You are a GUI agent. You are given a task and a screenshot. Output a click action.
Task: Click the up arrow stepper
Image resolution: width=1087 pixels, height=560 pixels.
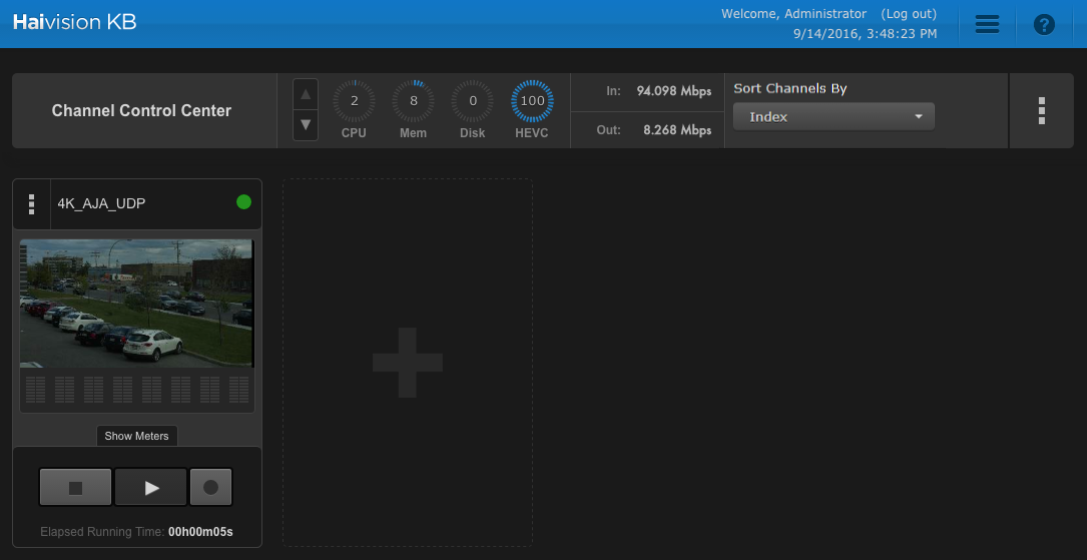(306, 95)
